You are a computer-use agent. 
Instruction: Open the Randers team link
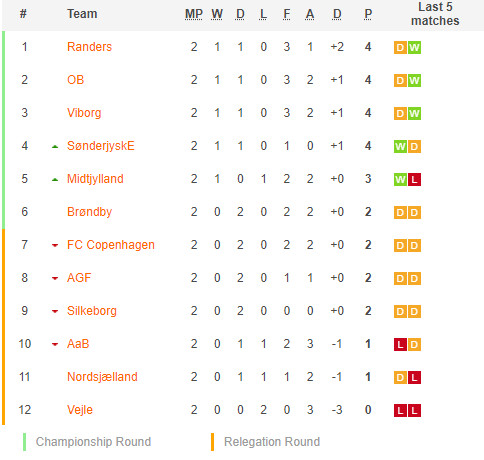(x=89, y=47)
